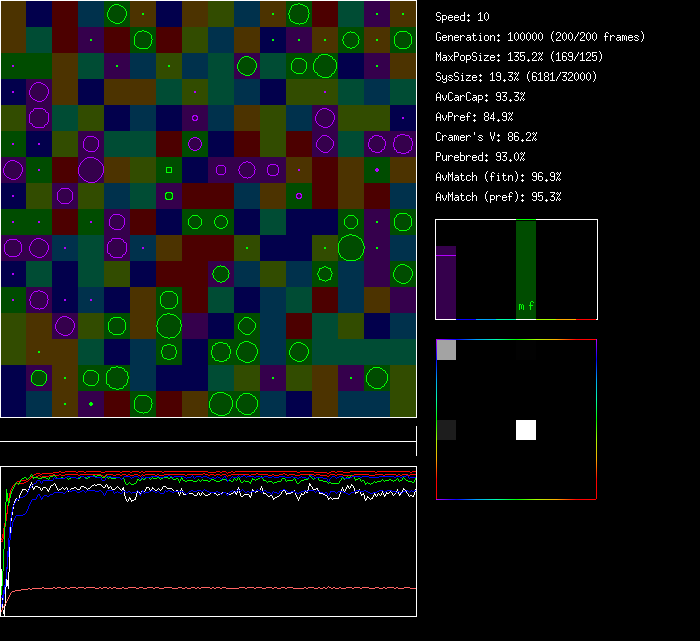Viewport: 700px width, 641px height.
Task: Click the light gray square in the matrix corner
Action: click(447, 350)
